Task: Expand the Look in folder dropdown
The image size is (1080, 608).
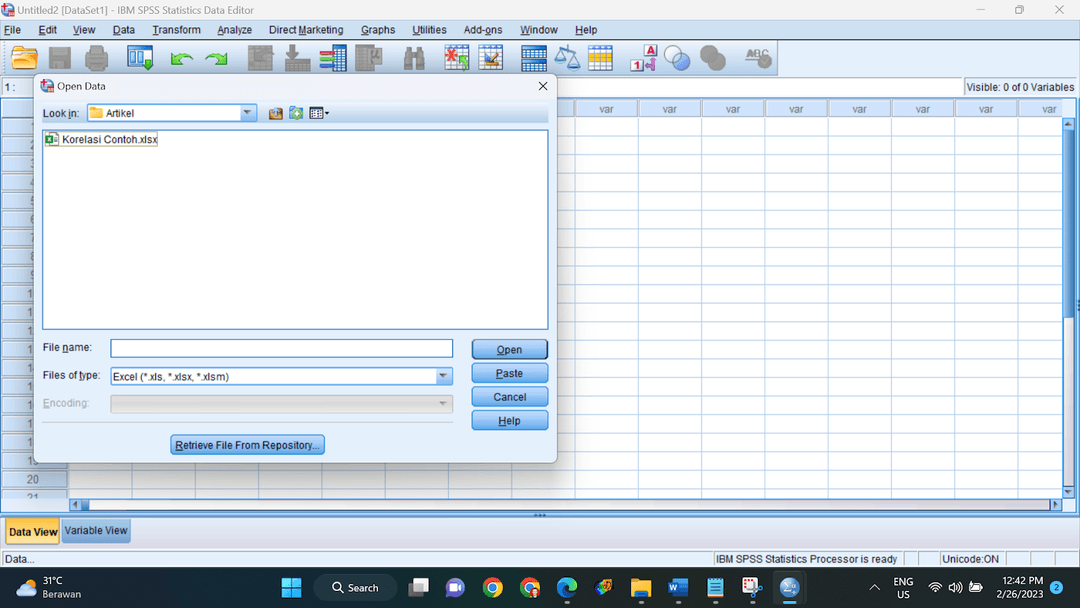Action: pyautogui.click(x=247, y=113)
